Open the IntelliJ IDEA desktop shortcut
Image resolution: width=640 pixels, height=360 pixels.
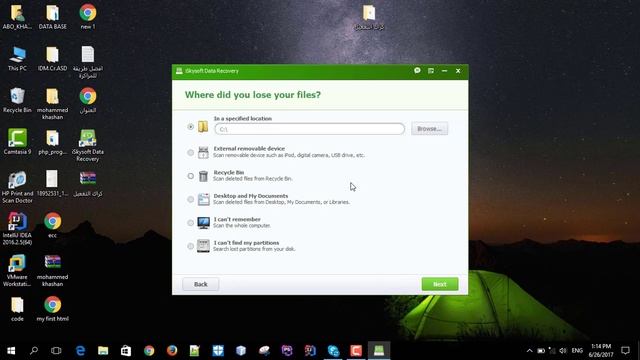pos(17,229)
